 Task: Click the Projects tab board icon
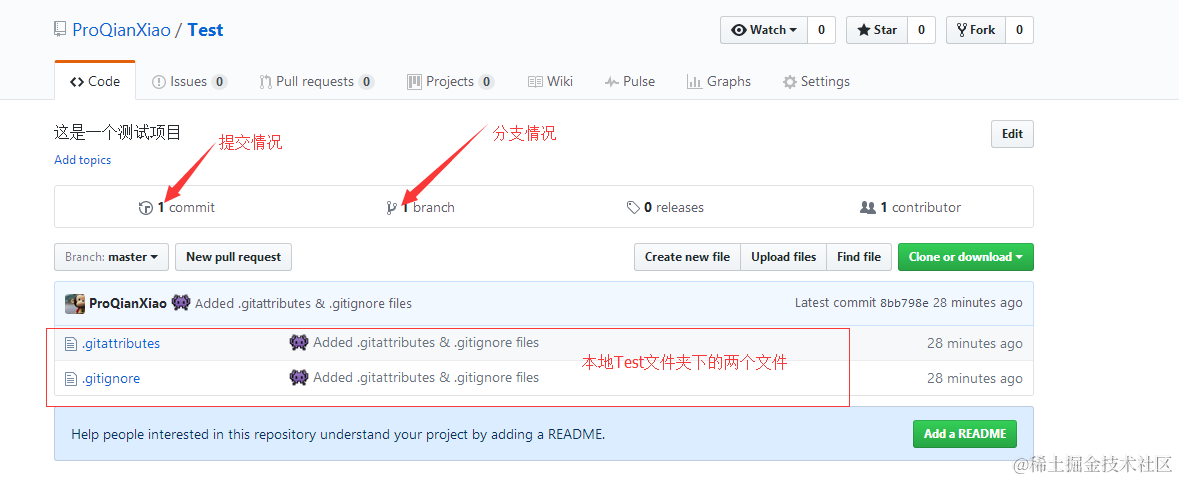[x=414, y=82]
